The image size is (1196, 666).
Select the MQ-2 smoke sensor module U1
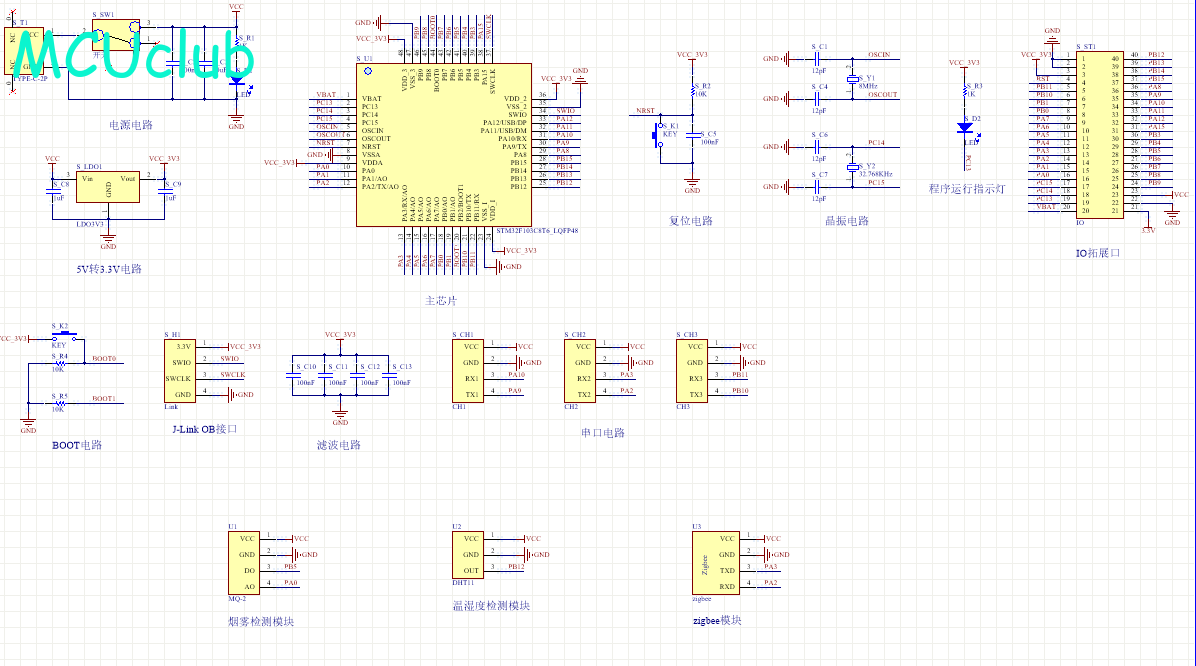coord(244,563)
